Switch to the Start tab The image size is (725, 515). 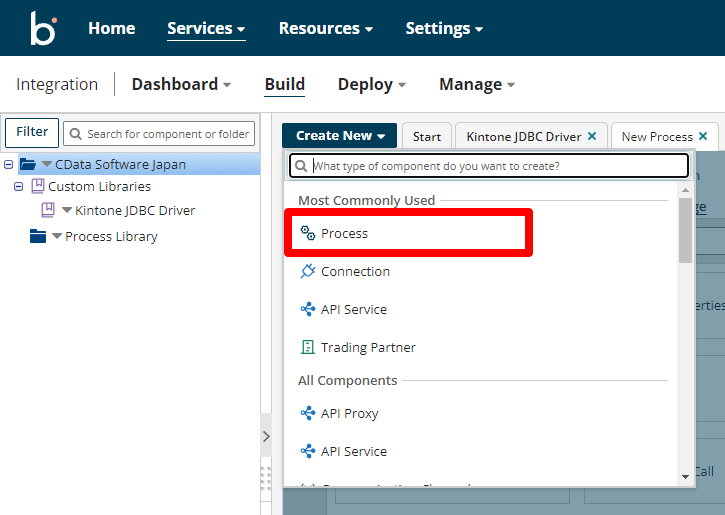(426, 137)
